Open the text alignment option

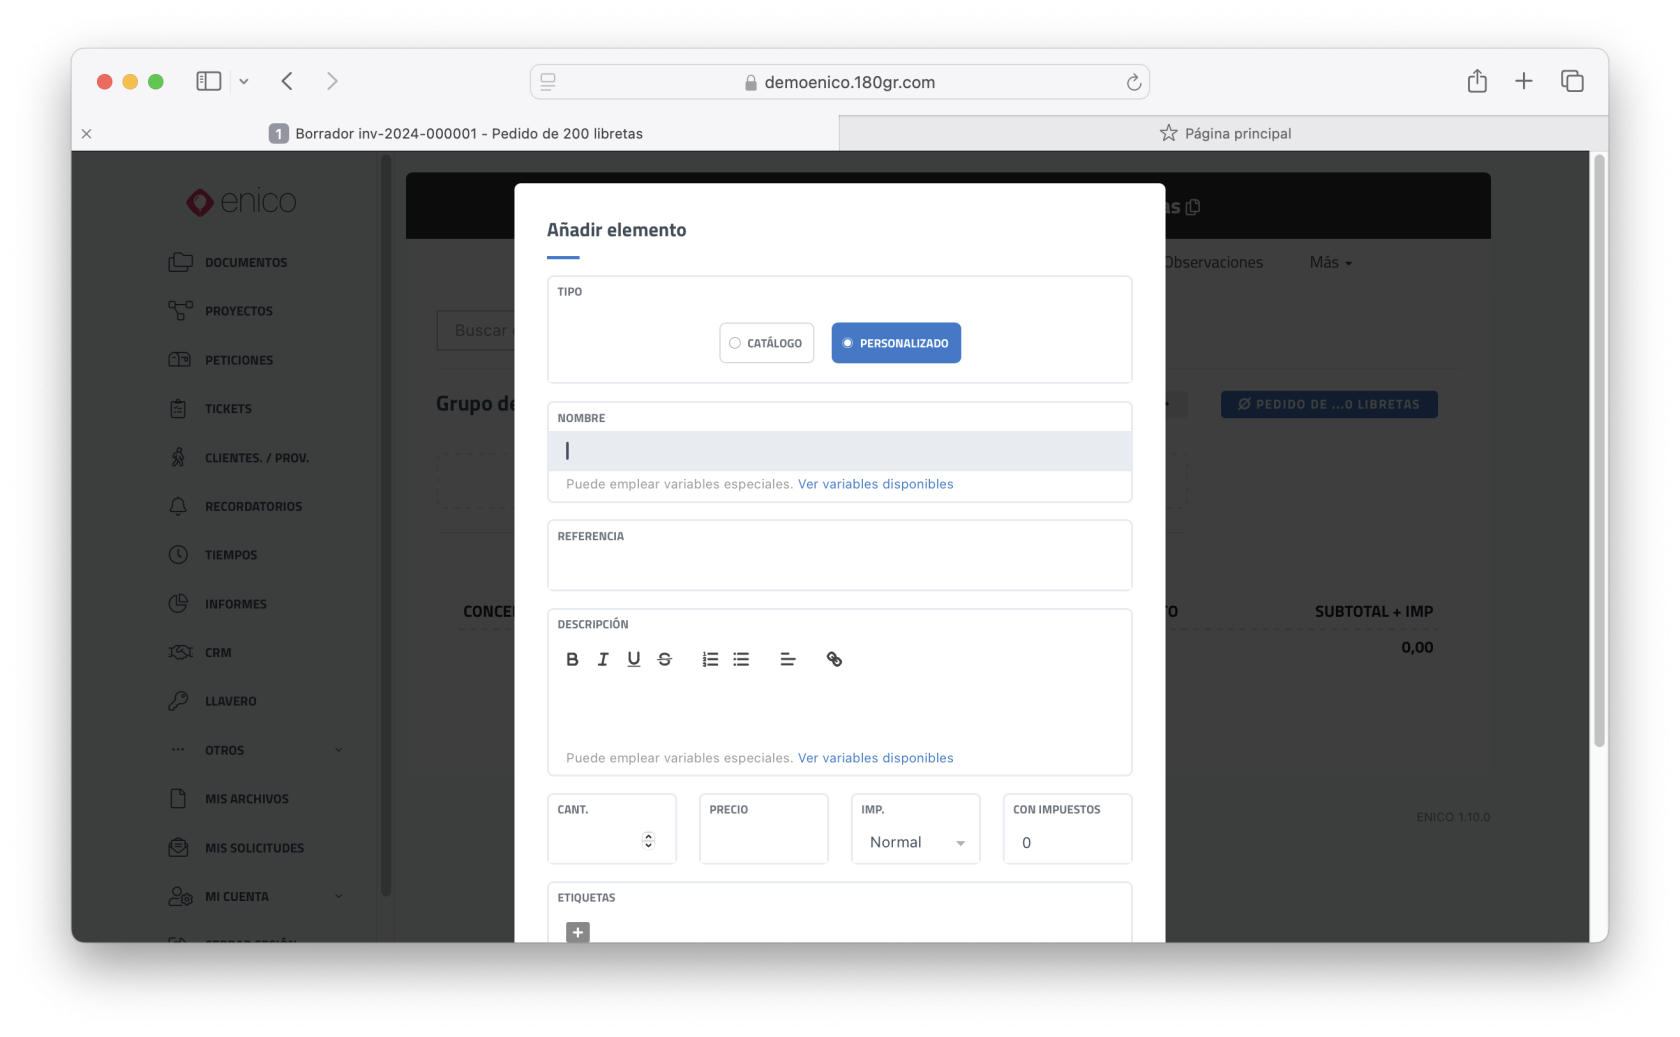[787, 659]
